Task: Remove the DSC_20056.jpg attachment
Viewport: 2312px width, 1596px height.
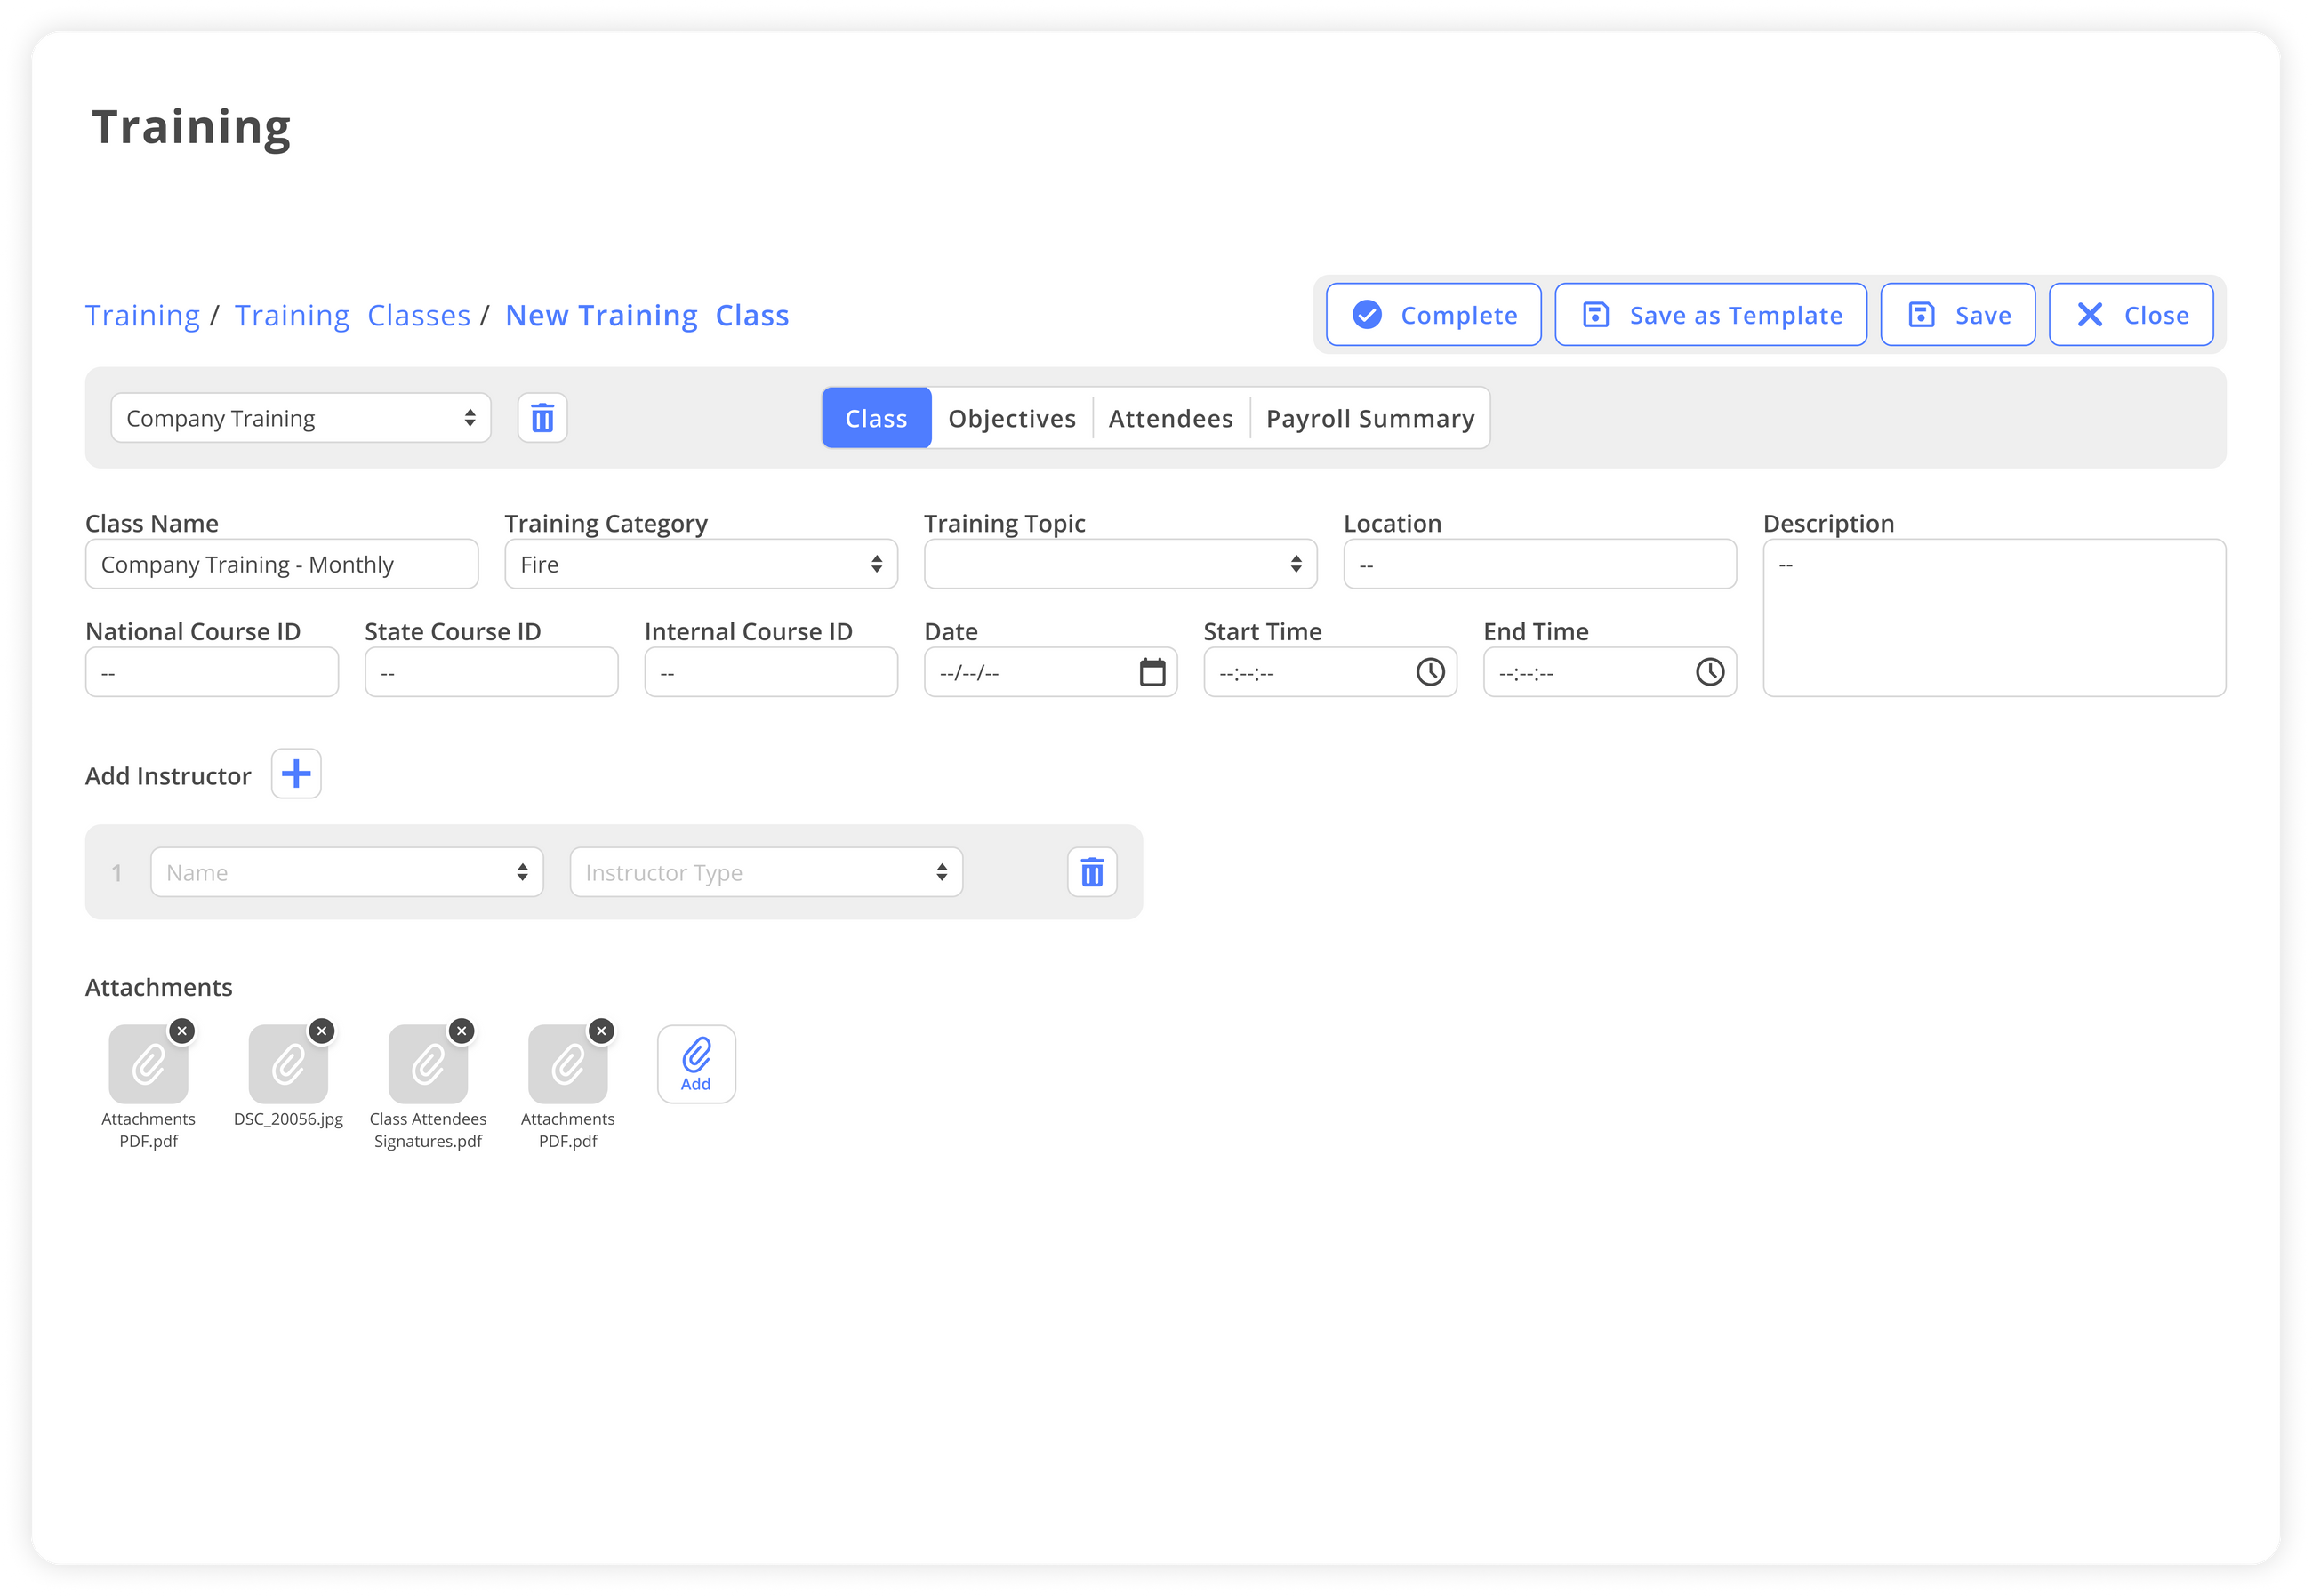Action: click(x=321, y=1031)
